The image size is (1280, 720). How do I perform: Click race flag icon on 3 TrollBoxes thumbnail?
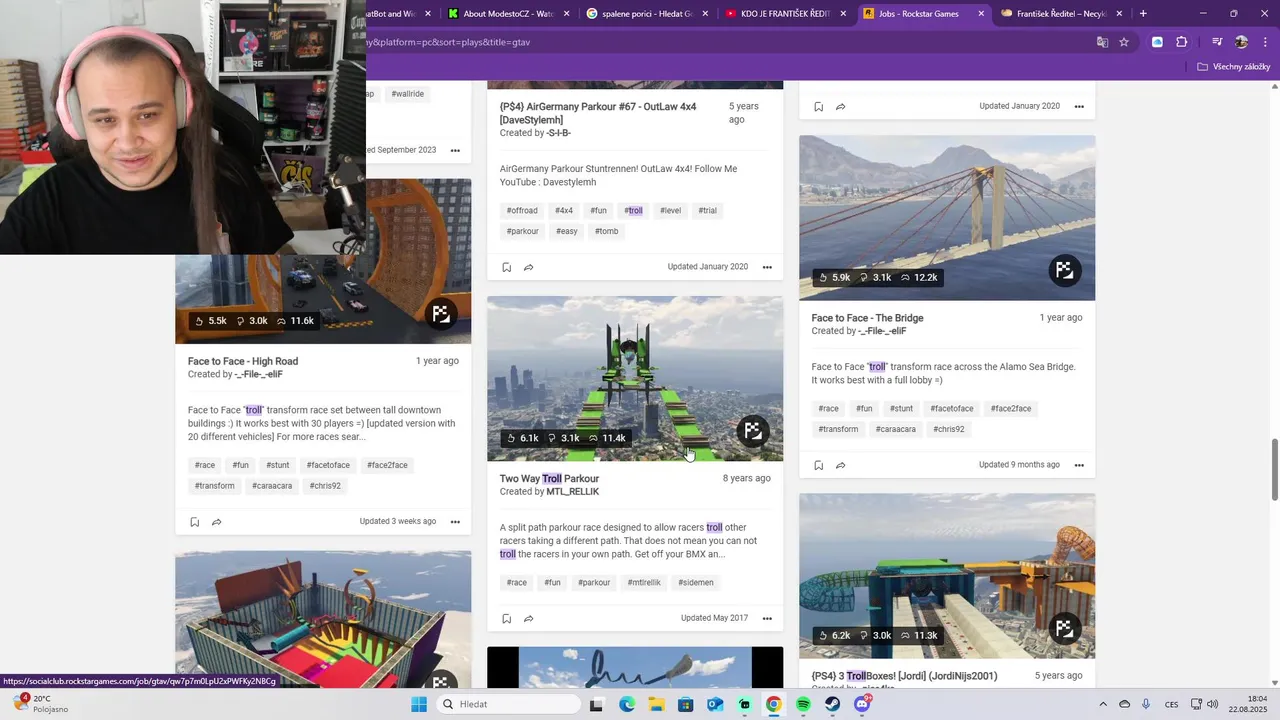[x=1065, y=628]
